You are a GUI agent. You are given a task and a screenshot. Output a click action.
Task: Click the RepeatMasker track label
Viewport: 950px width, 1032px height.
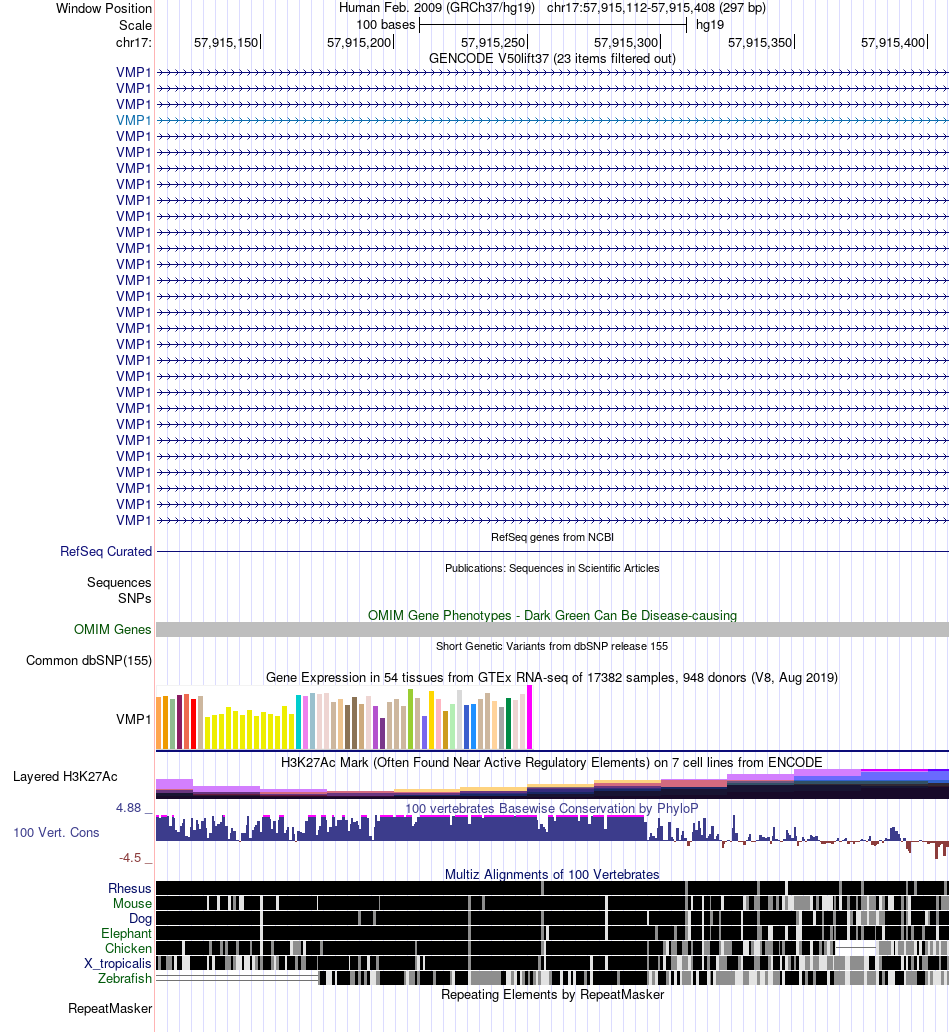point(110,1008)
